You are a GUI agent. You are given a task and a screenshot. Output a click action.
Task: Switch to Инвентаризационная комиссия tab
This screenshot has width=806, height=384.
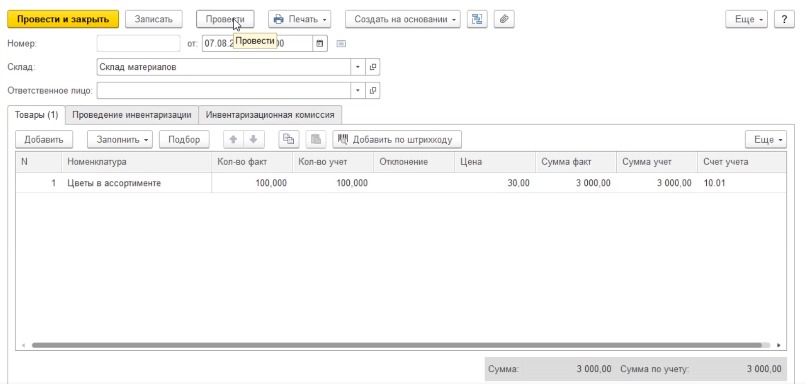click(270, 115)
